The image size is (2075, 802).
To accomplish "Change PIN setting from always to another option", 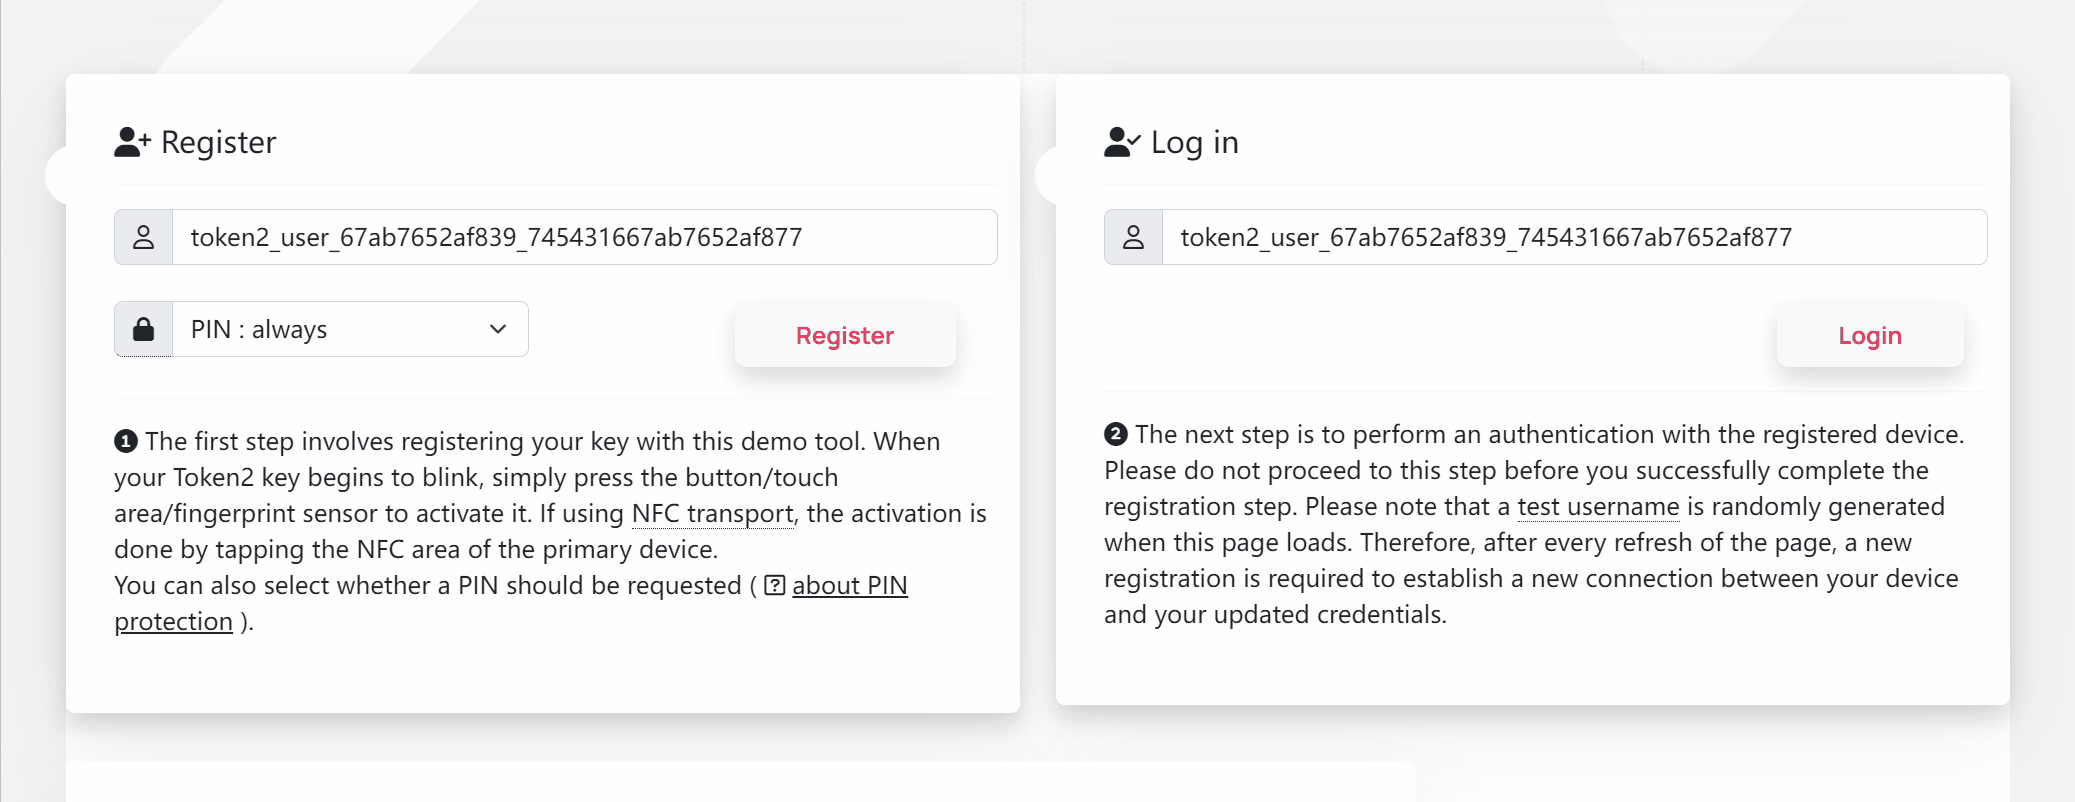I will 350,328.
